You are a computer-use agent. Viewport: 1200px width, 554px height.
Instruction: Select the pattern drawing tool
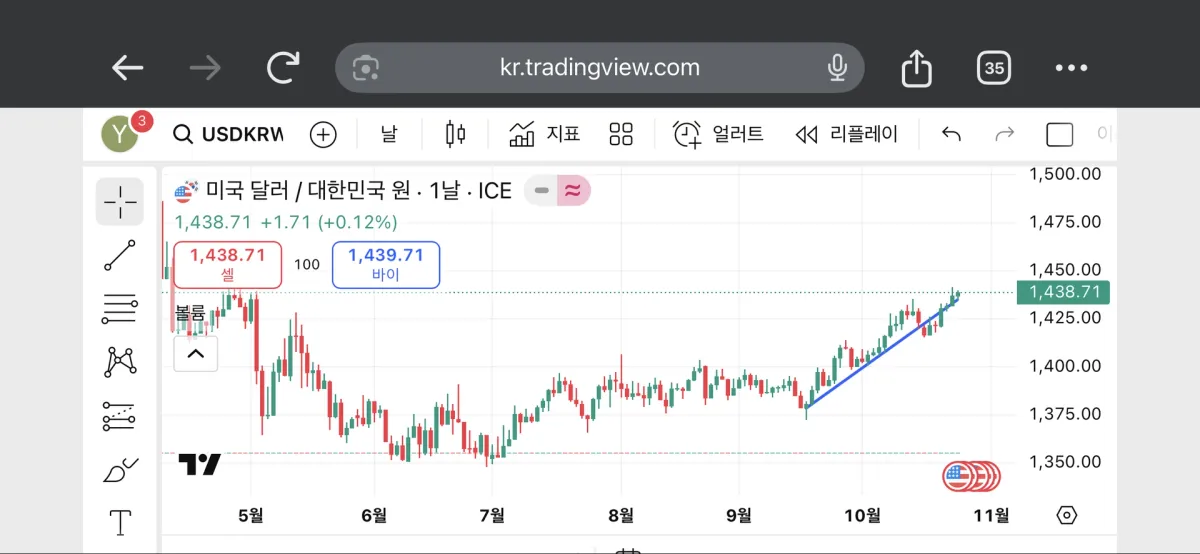(120, 361)
